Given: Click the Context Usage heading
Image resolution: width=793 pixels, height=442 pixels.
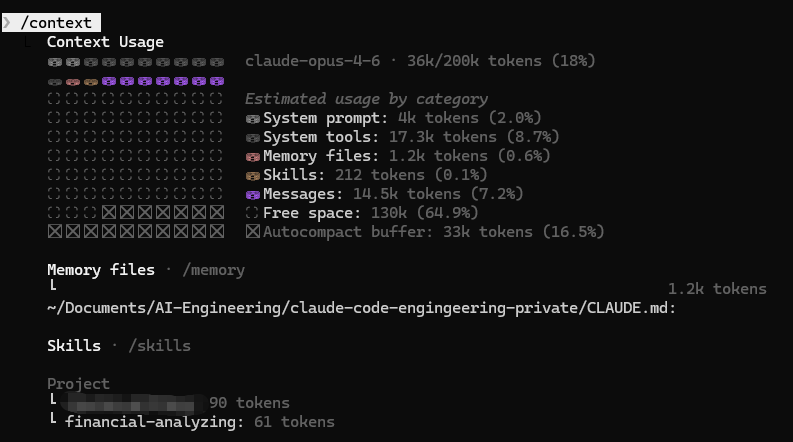Looking at the screenshot, I should 105,42.
